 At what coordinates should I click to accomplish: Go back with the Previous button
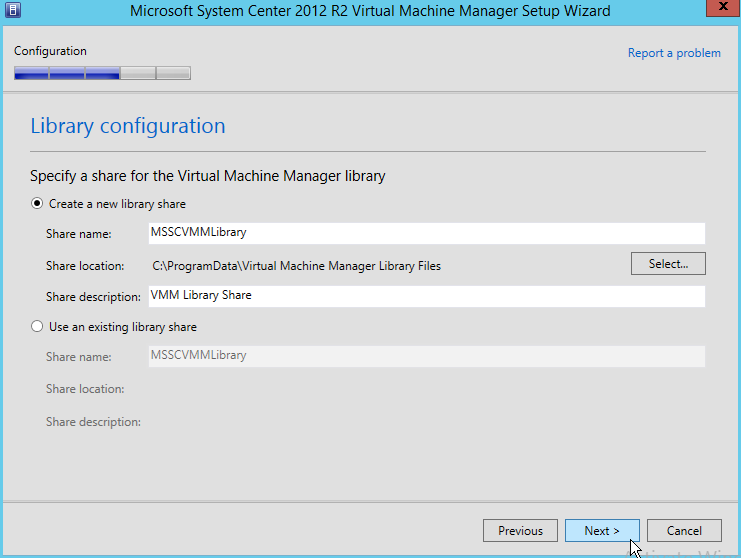pos(520,531)
